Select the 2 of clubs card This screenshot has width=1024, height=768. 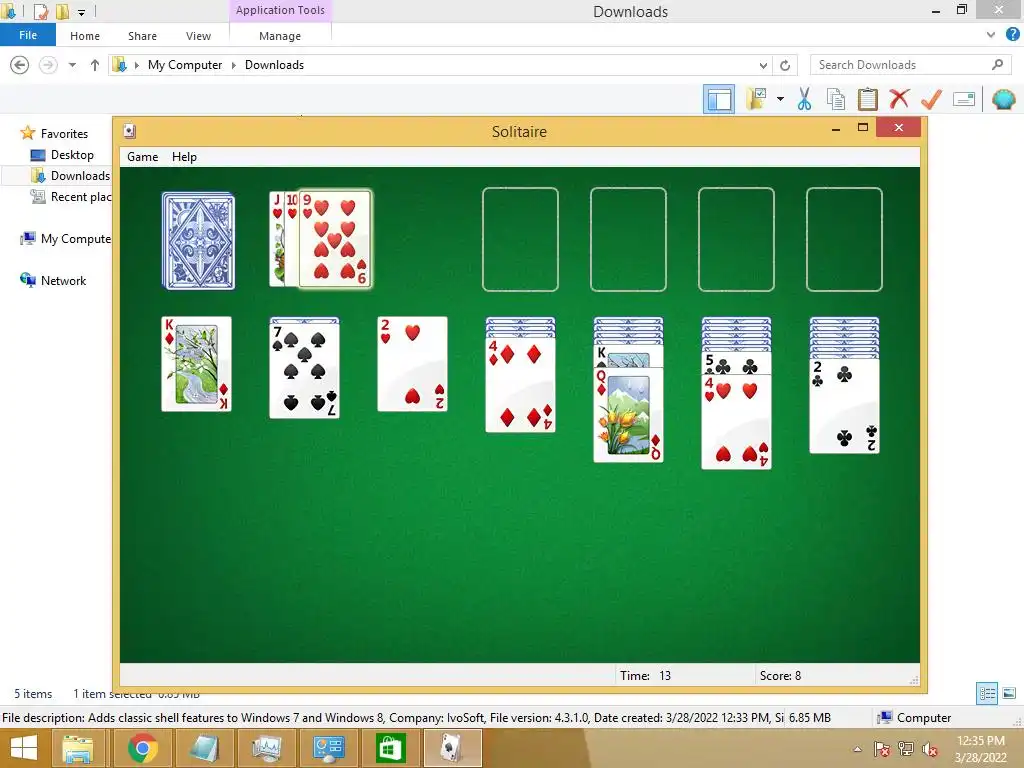(844, 406)
